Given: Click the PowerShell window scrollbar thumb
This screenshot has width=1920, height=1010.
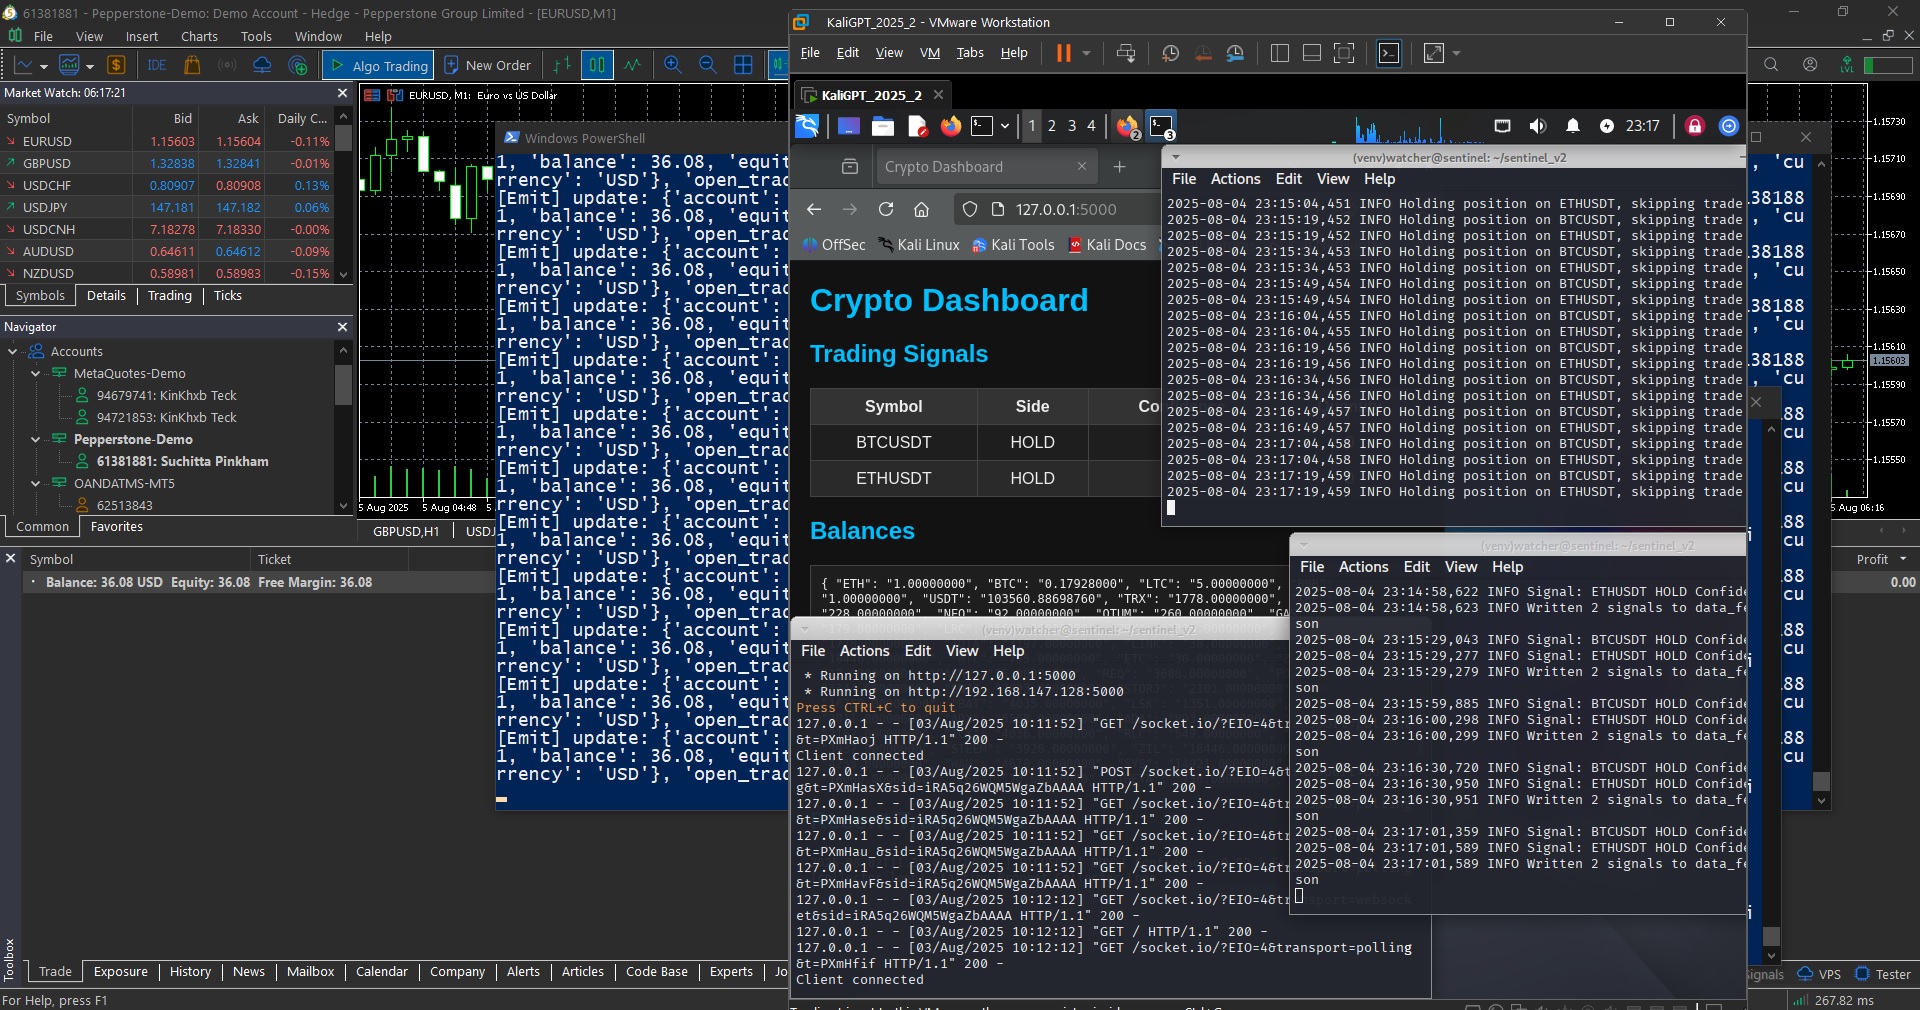Looking at the screenshot, I should 1821,781.
